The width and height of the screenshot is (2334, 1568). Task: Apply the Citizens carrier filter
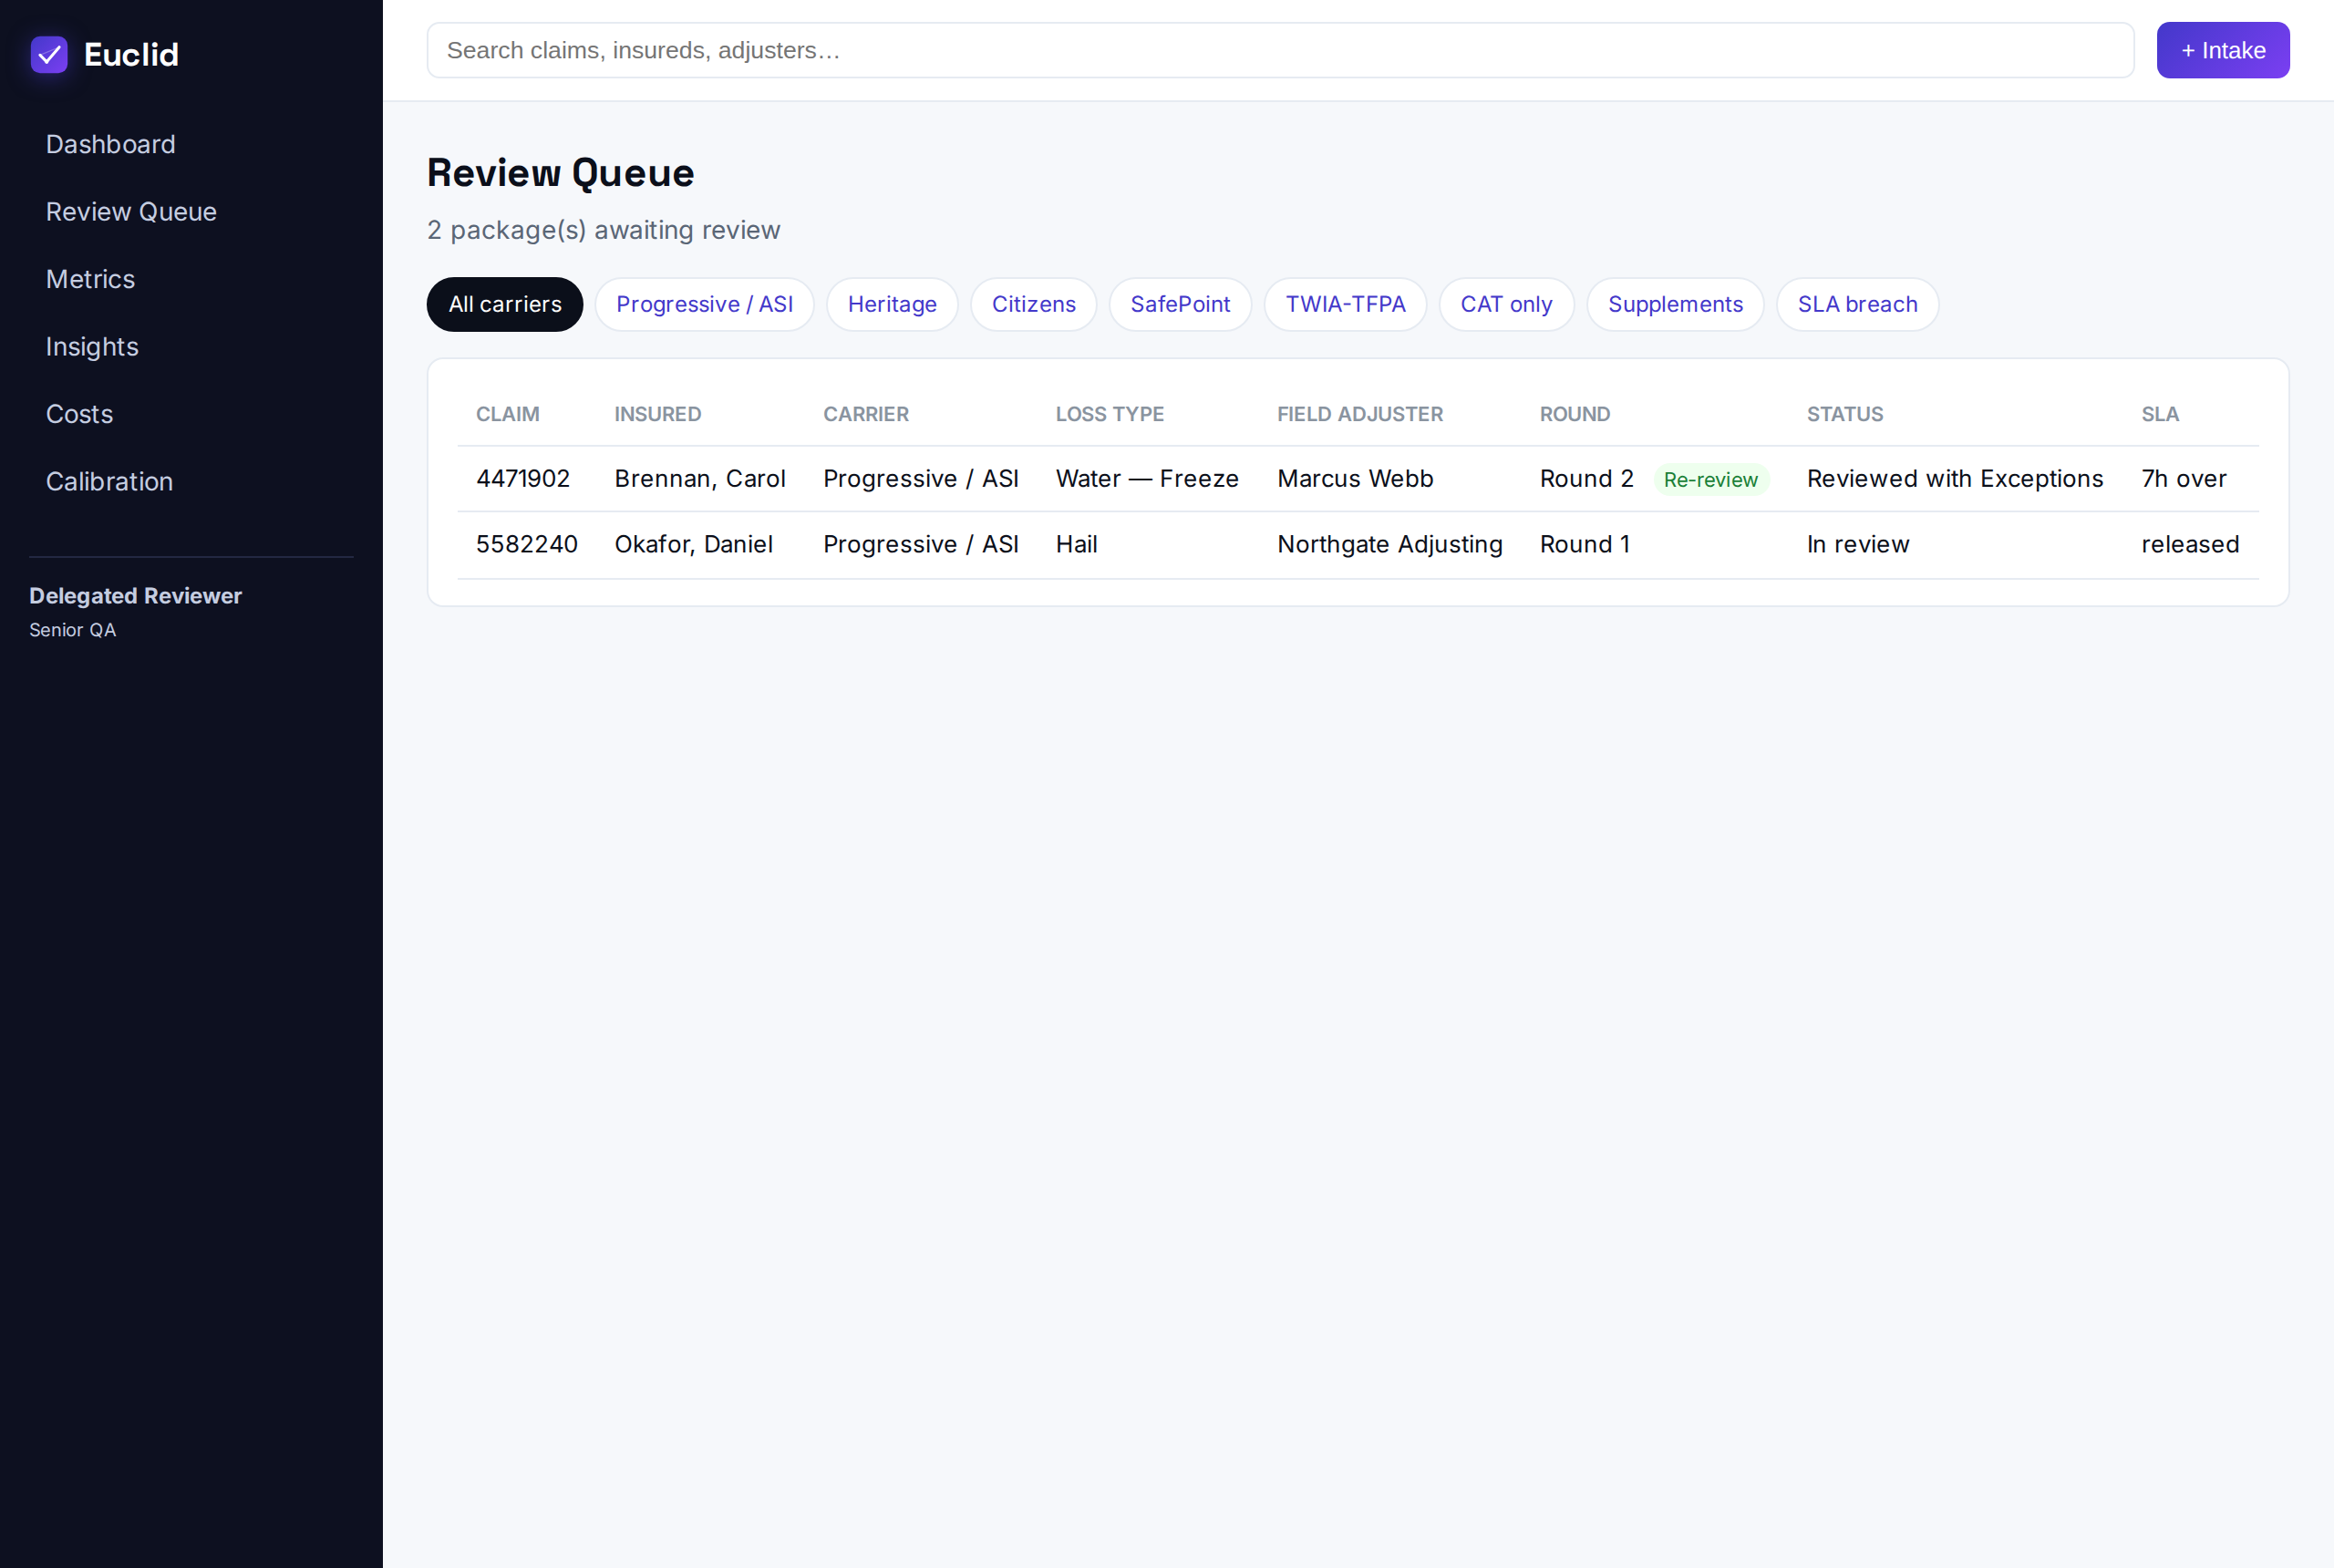point(1033,304)
